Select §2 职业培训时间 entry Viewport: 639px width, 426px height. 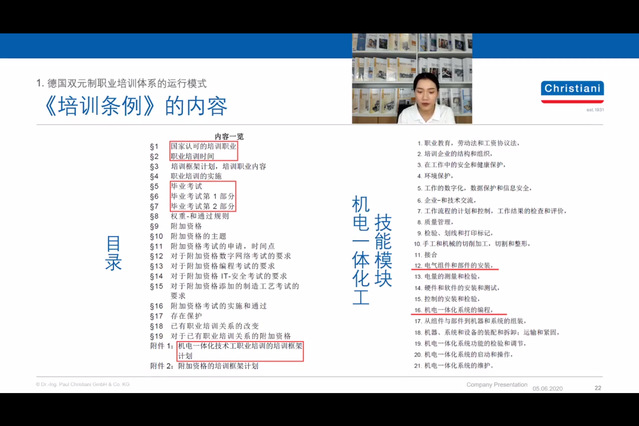[182, 156]
